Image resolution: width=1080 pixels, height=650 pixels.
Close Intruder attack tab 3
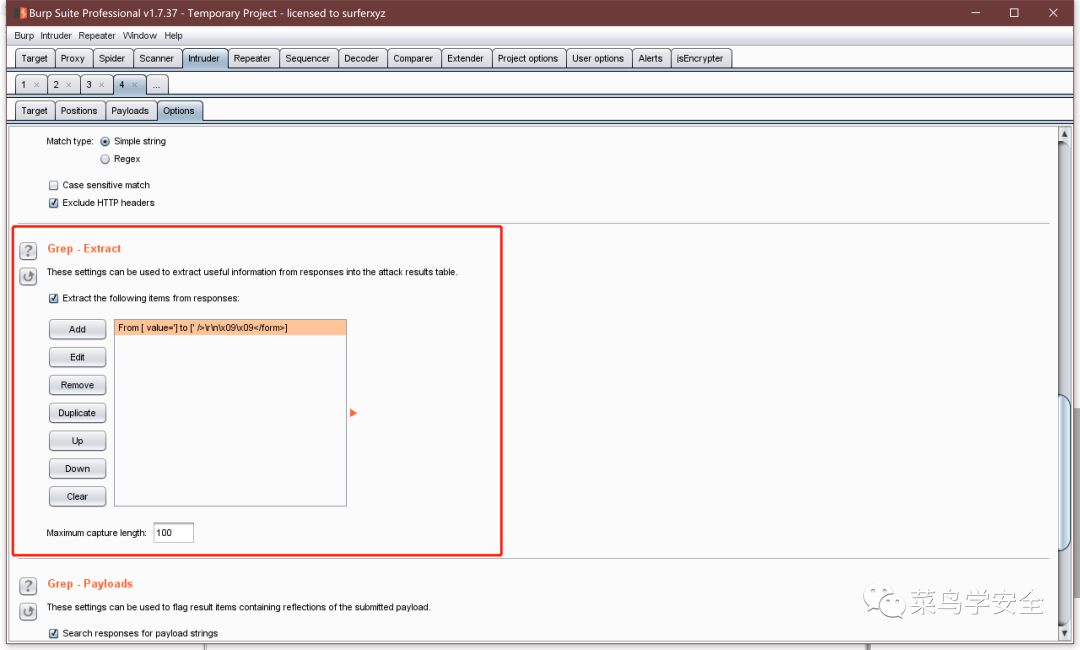(x=101, y=85)
